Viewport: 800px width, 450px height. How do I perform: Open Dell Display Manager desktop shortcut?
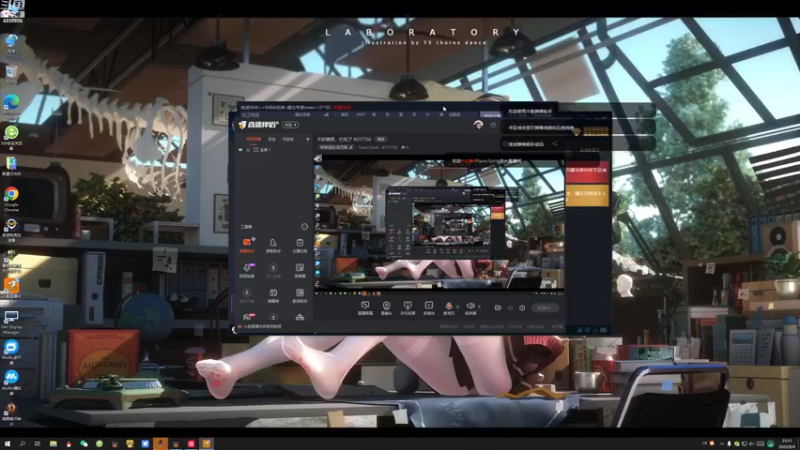pyautogui.click(x=11, y=322)
